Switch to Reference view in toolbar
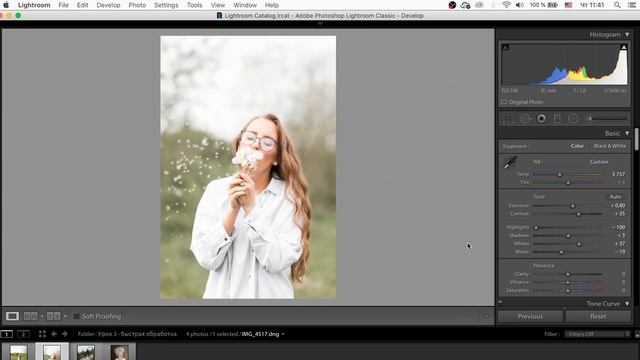The height and width of the screenshot is (360, 640). pyautogui.click(x=30, y=316)
